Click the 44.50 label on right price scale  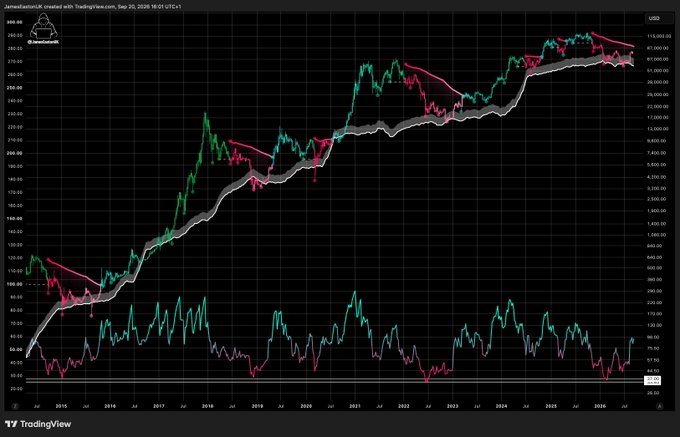coord(653,371)
